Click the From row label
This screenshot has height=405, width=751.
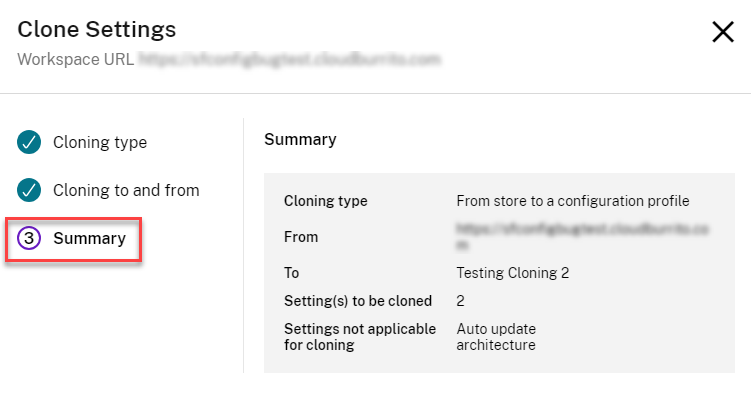301,237
